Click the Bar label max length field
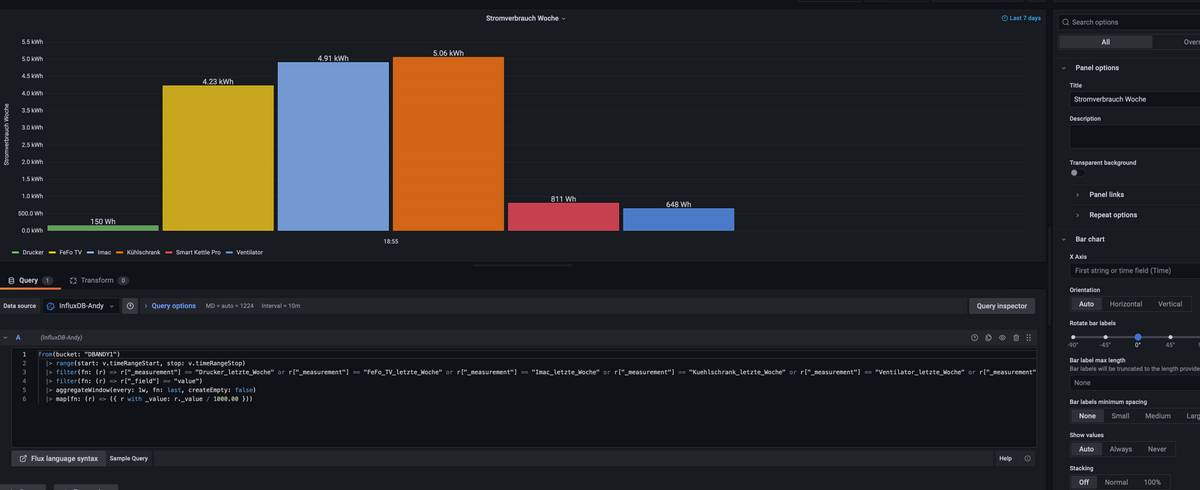This screenshot has height=490, width=1200. tap(1135, 383)
